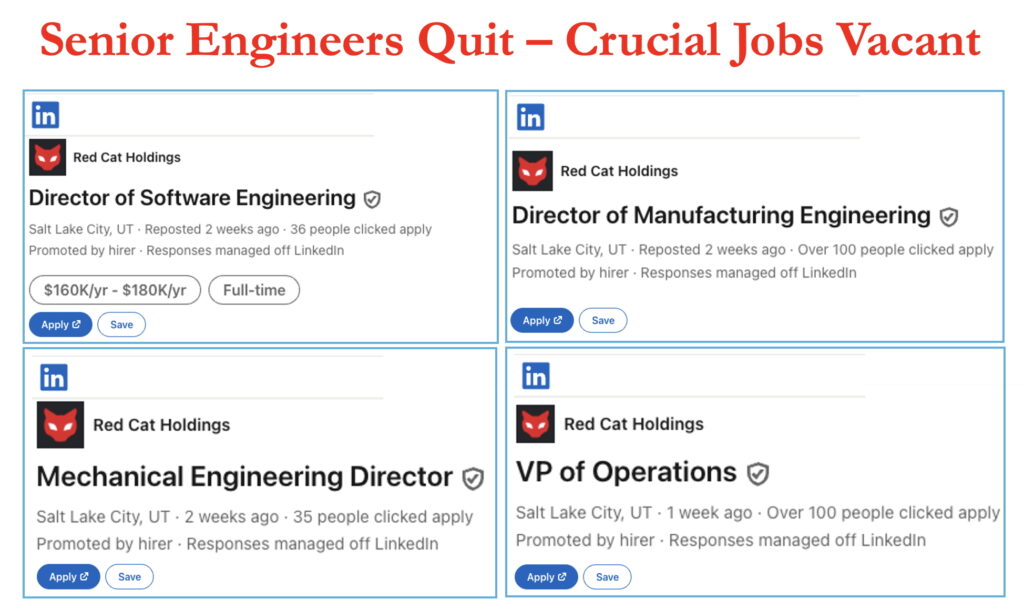Save the Mechanical Engineering Director job
This screenshot has height=609, width=1024.
tap(130, 577)
